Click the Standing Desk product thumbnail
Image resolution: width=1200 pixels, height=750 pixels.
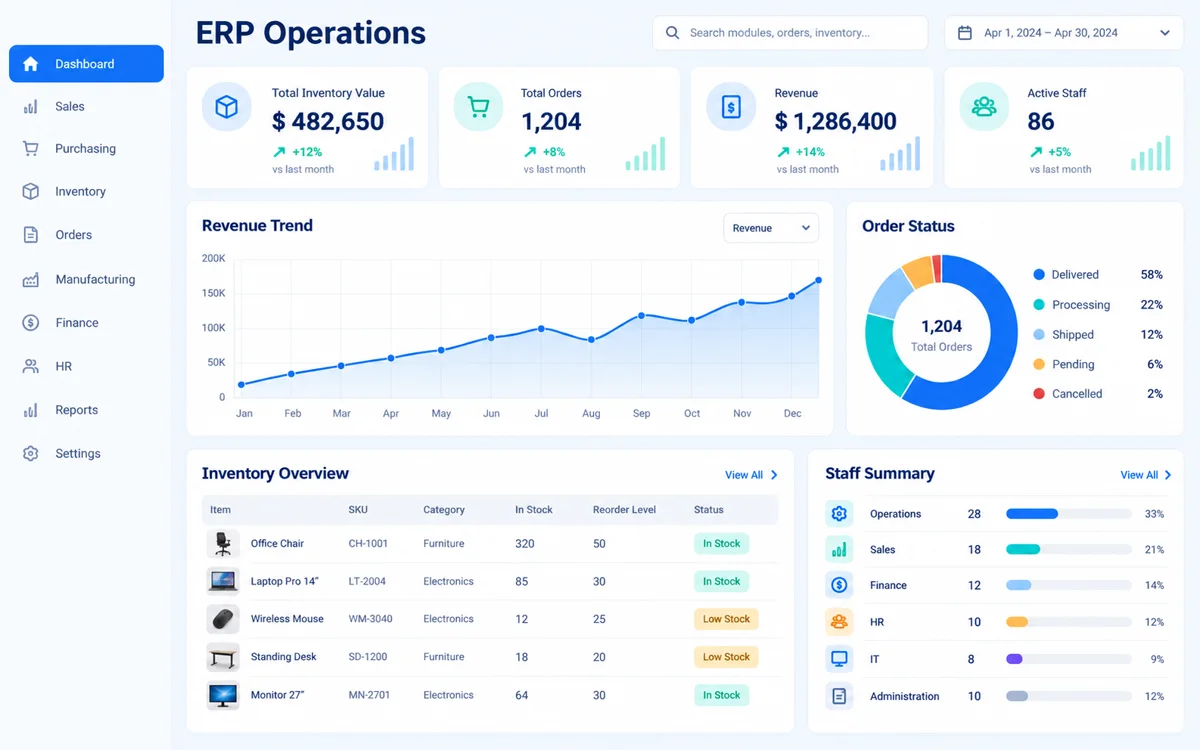(x=223, y=657)
